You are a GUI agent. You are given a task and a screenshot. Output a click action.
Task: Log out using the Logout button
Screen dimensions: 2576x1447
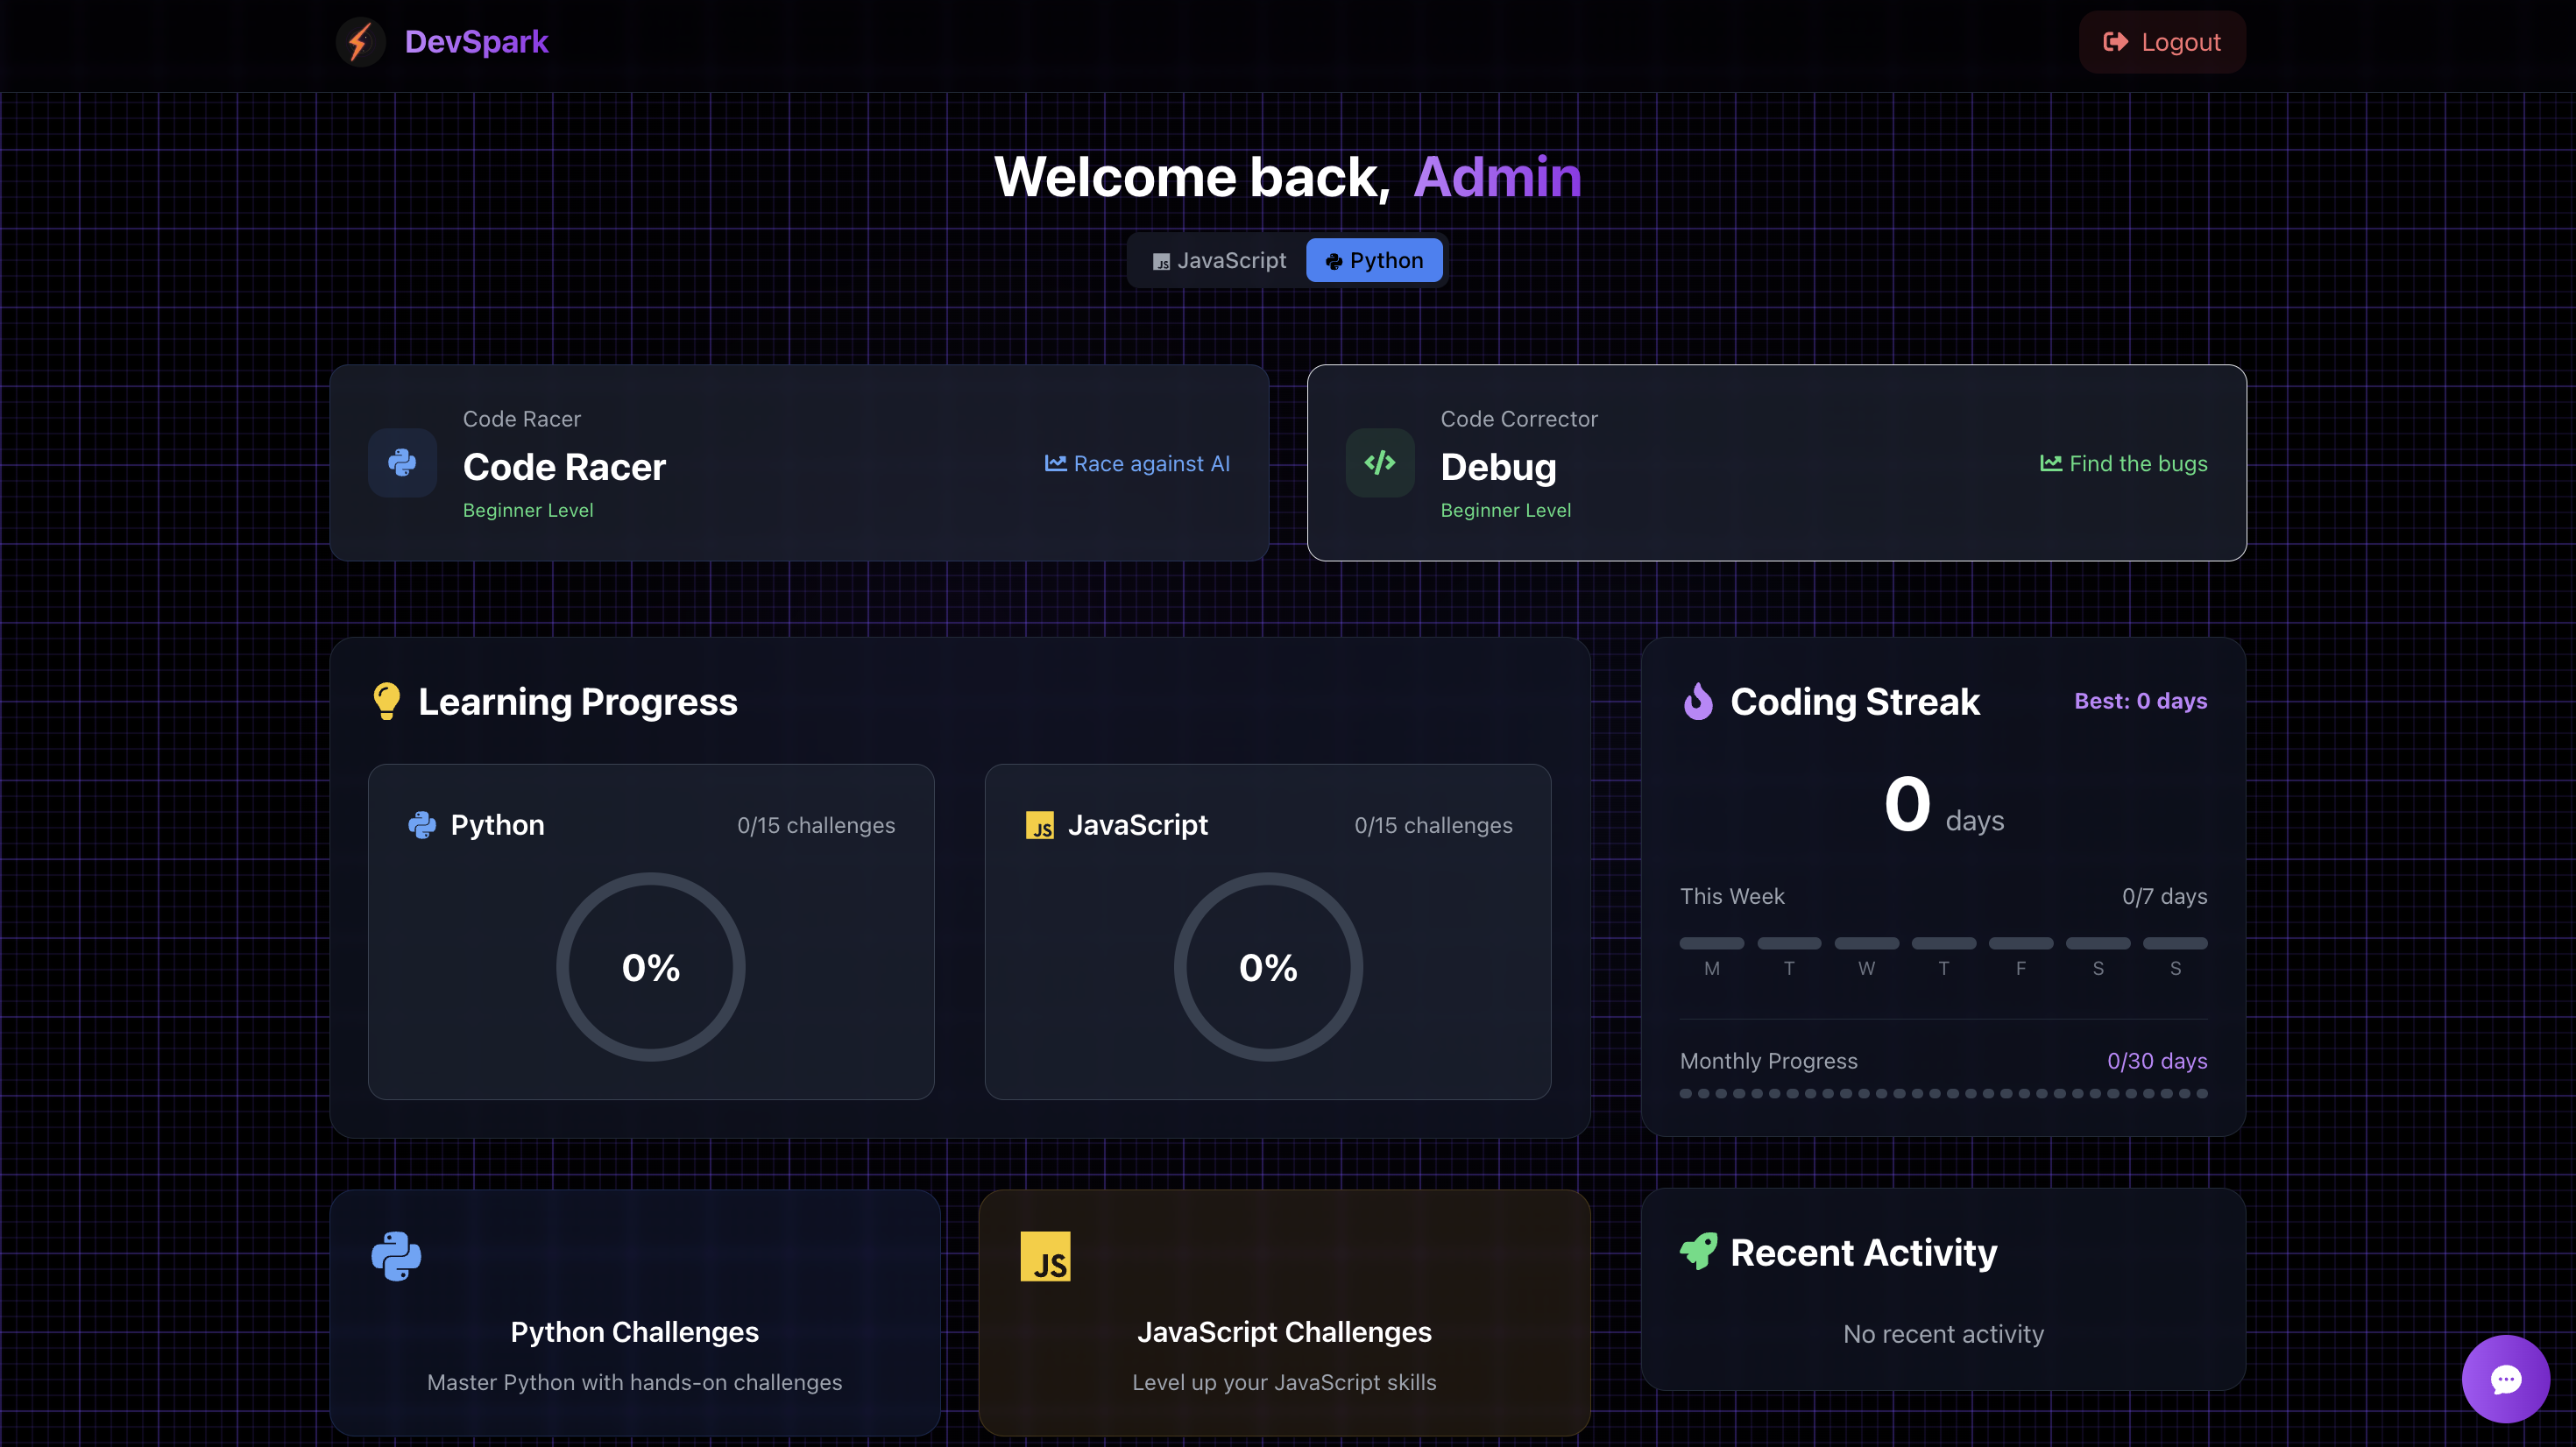2162,42
